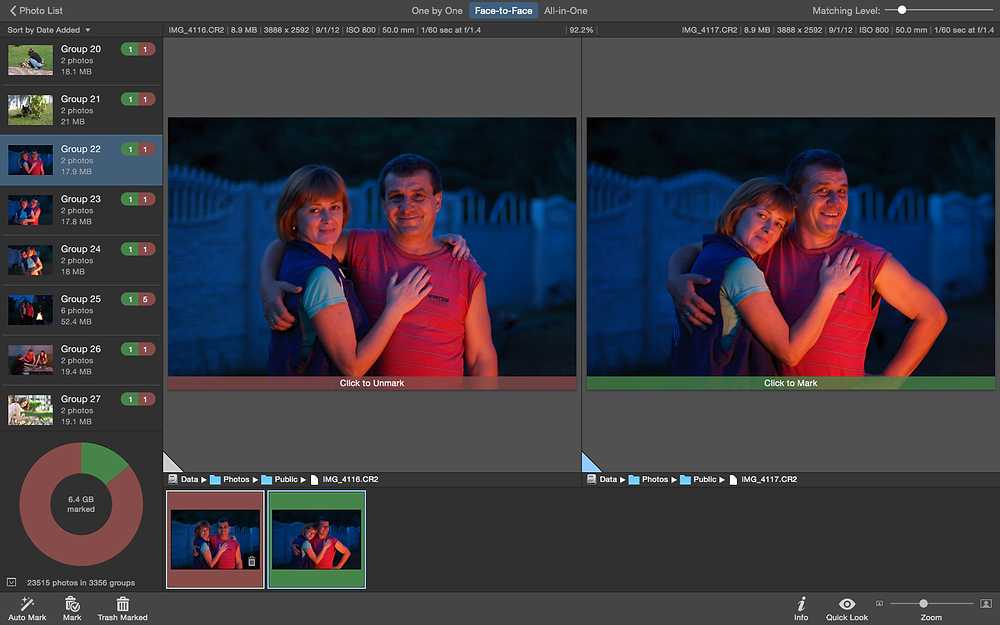
Task: Select Group 25 in the sidebar
Action: coord(81,310)
